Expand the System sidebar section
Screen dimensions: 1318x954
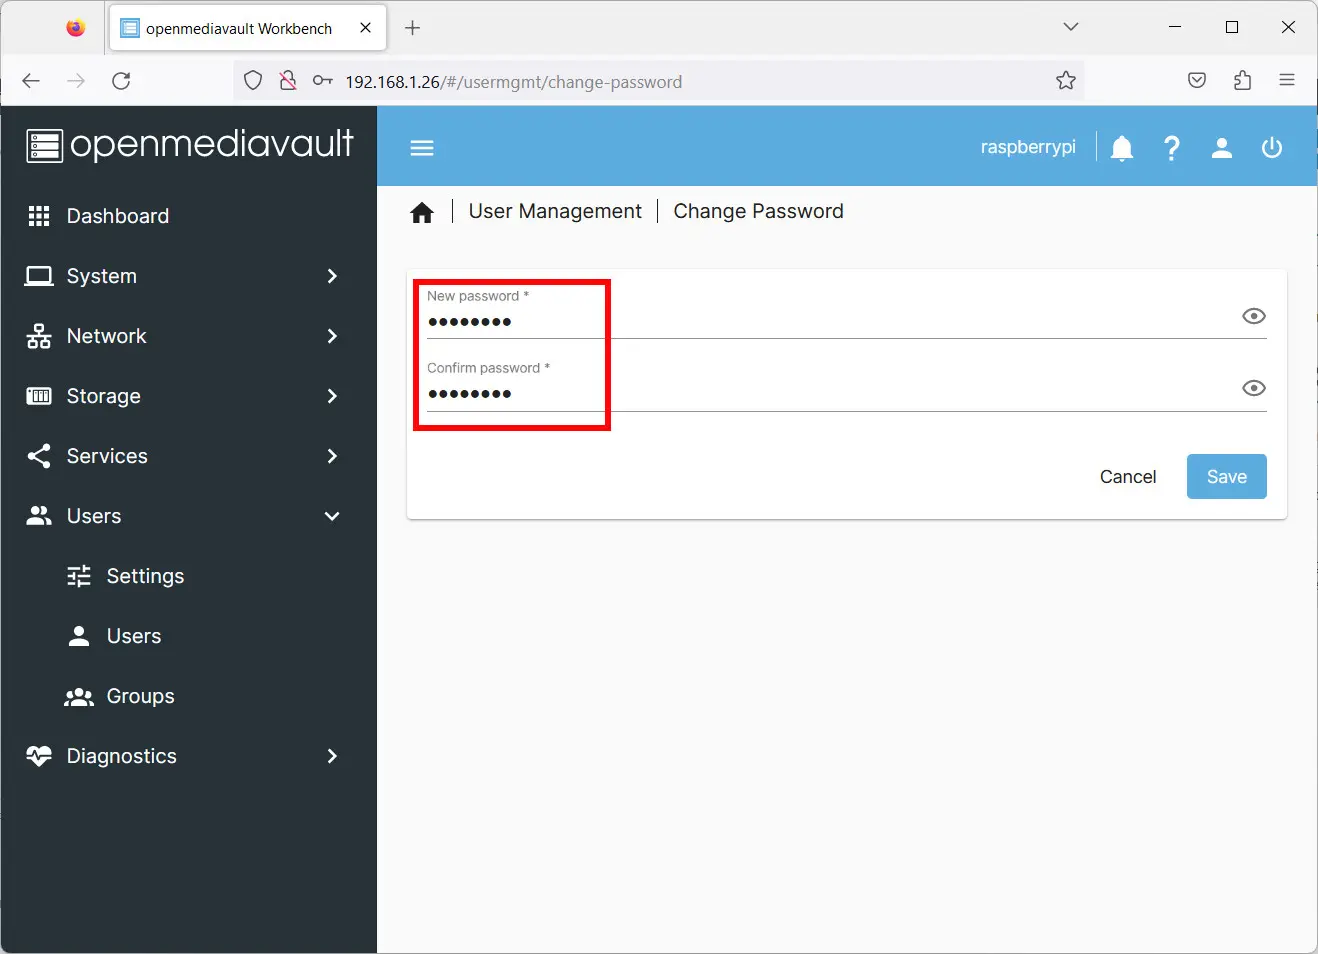click(x=101, y=276)
